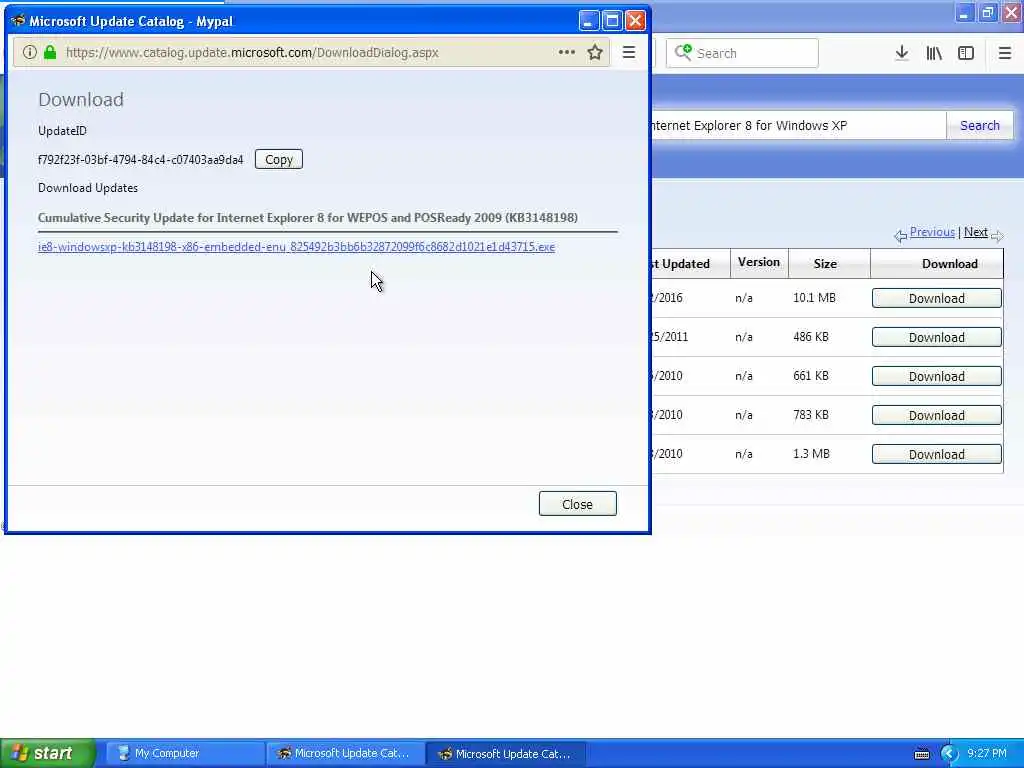The height and width of the screenshot is (768, 1024).
Task: Click the catalog search query text box
Action: [798, 125]
